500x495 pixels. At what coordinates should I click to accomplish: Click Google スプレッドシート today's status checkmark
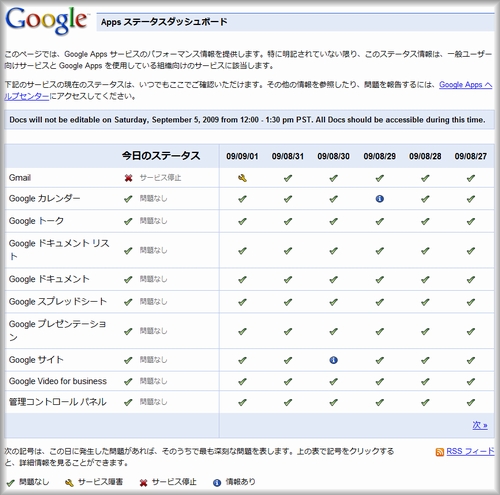tap(128, 302)
